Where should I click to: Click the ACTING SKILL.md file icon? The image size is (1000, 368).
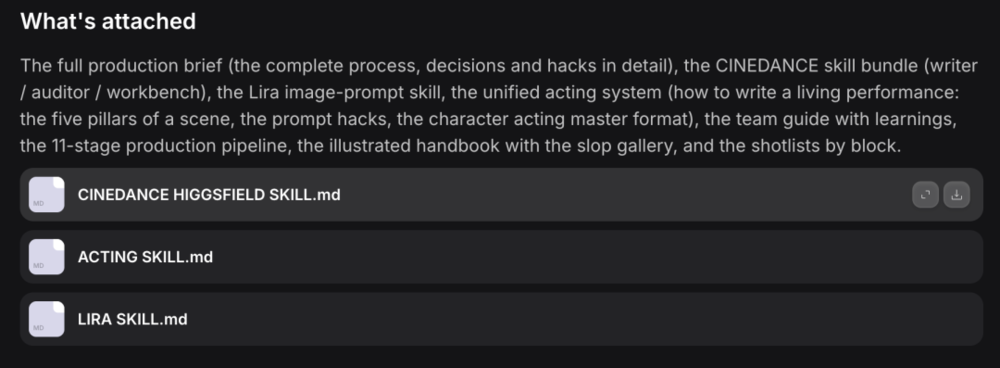click(x=47, y=257)
